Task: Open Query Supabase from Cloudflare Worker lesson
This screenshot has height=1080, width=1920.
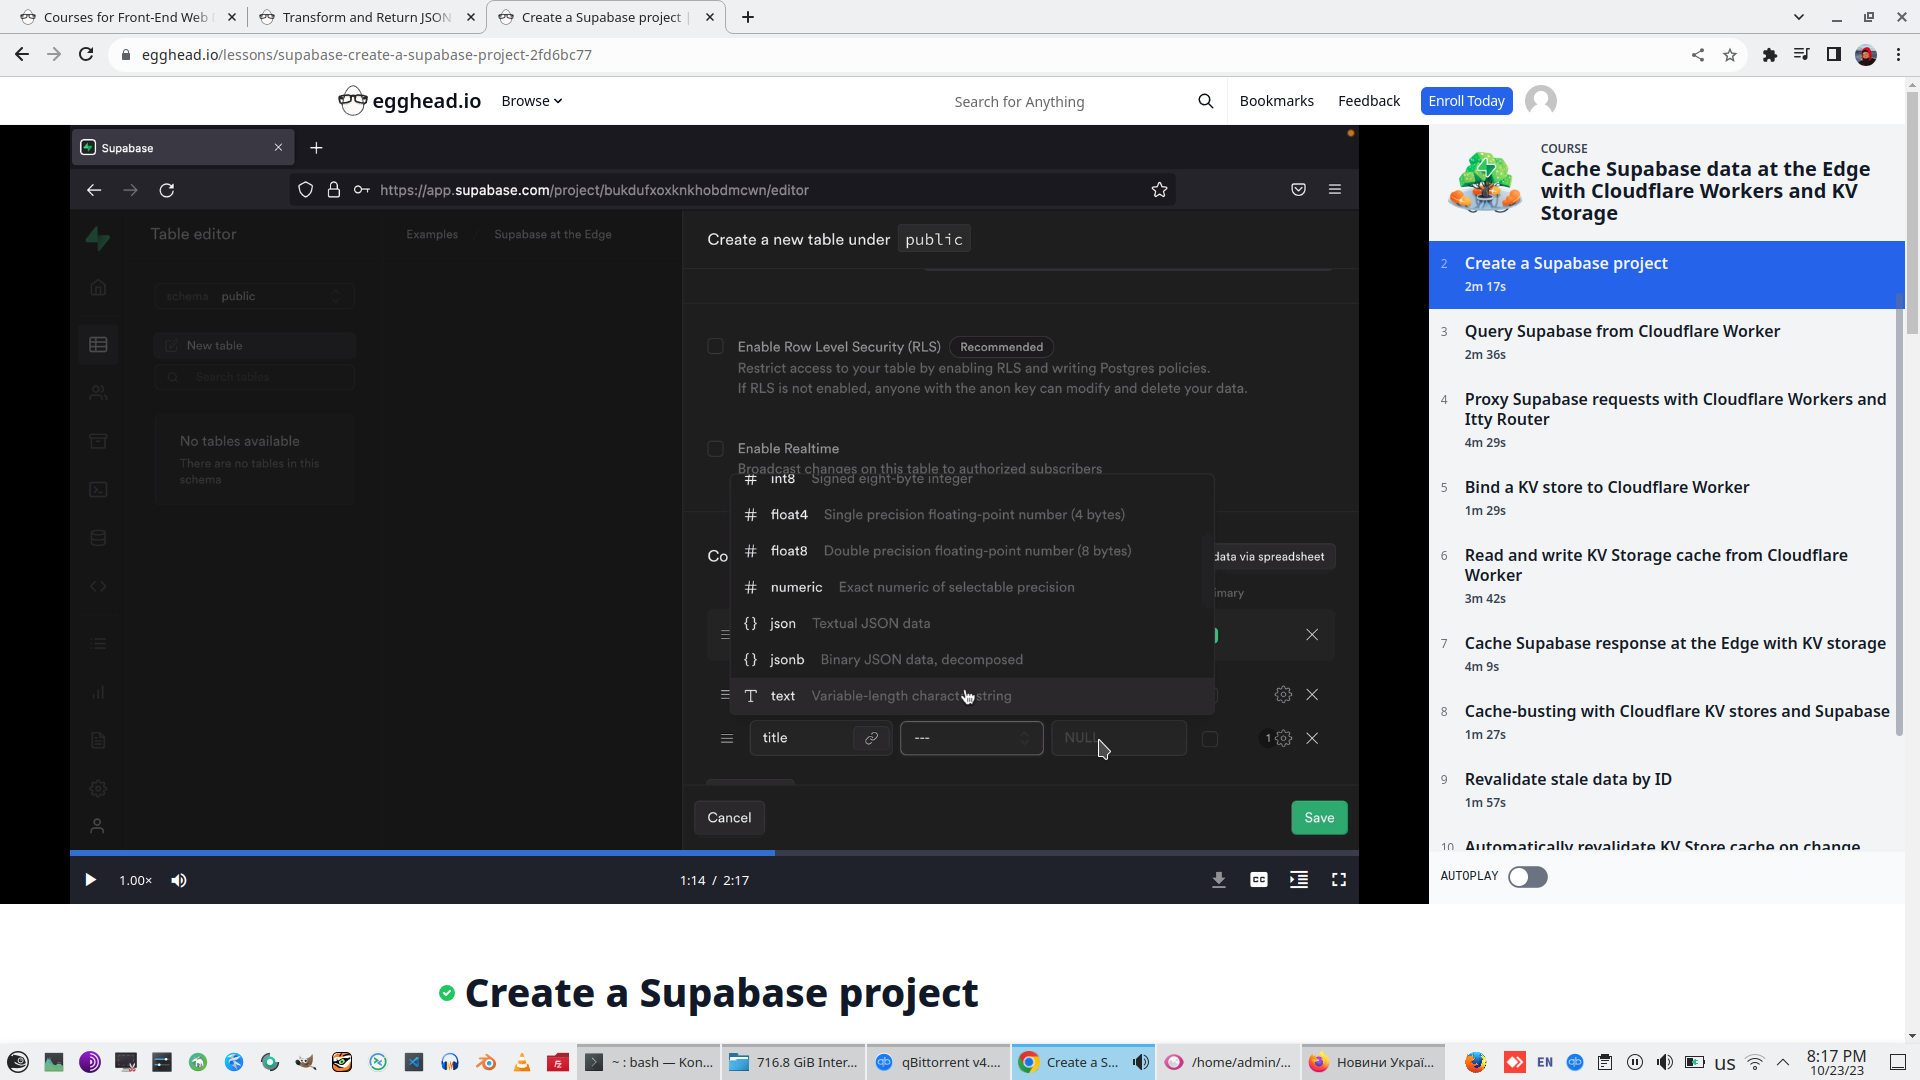Action: (x=1621, y=332)
